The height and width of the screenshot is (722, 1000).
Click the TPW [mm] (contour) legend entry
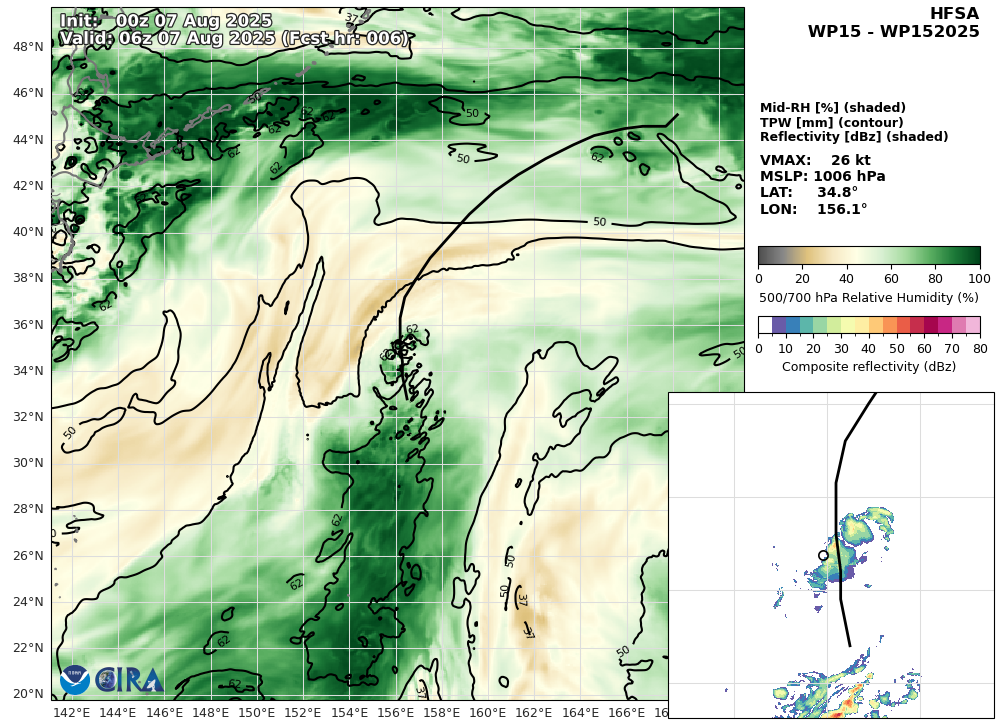coord(831,123)
